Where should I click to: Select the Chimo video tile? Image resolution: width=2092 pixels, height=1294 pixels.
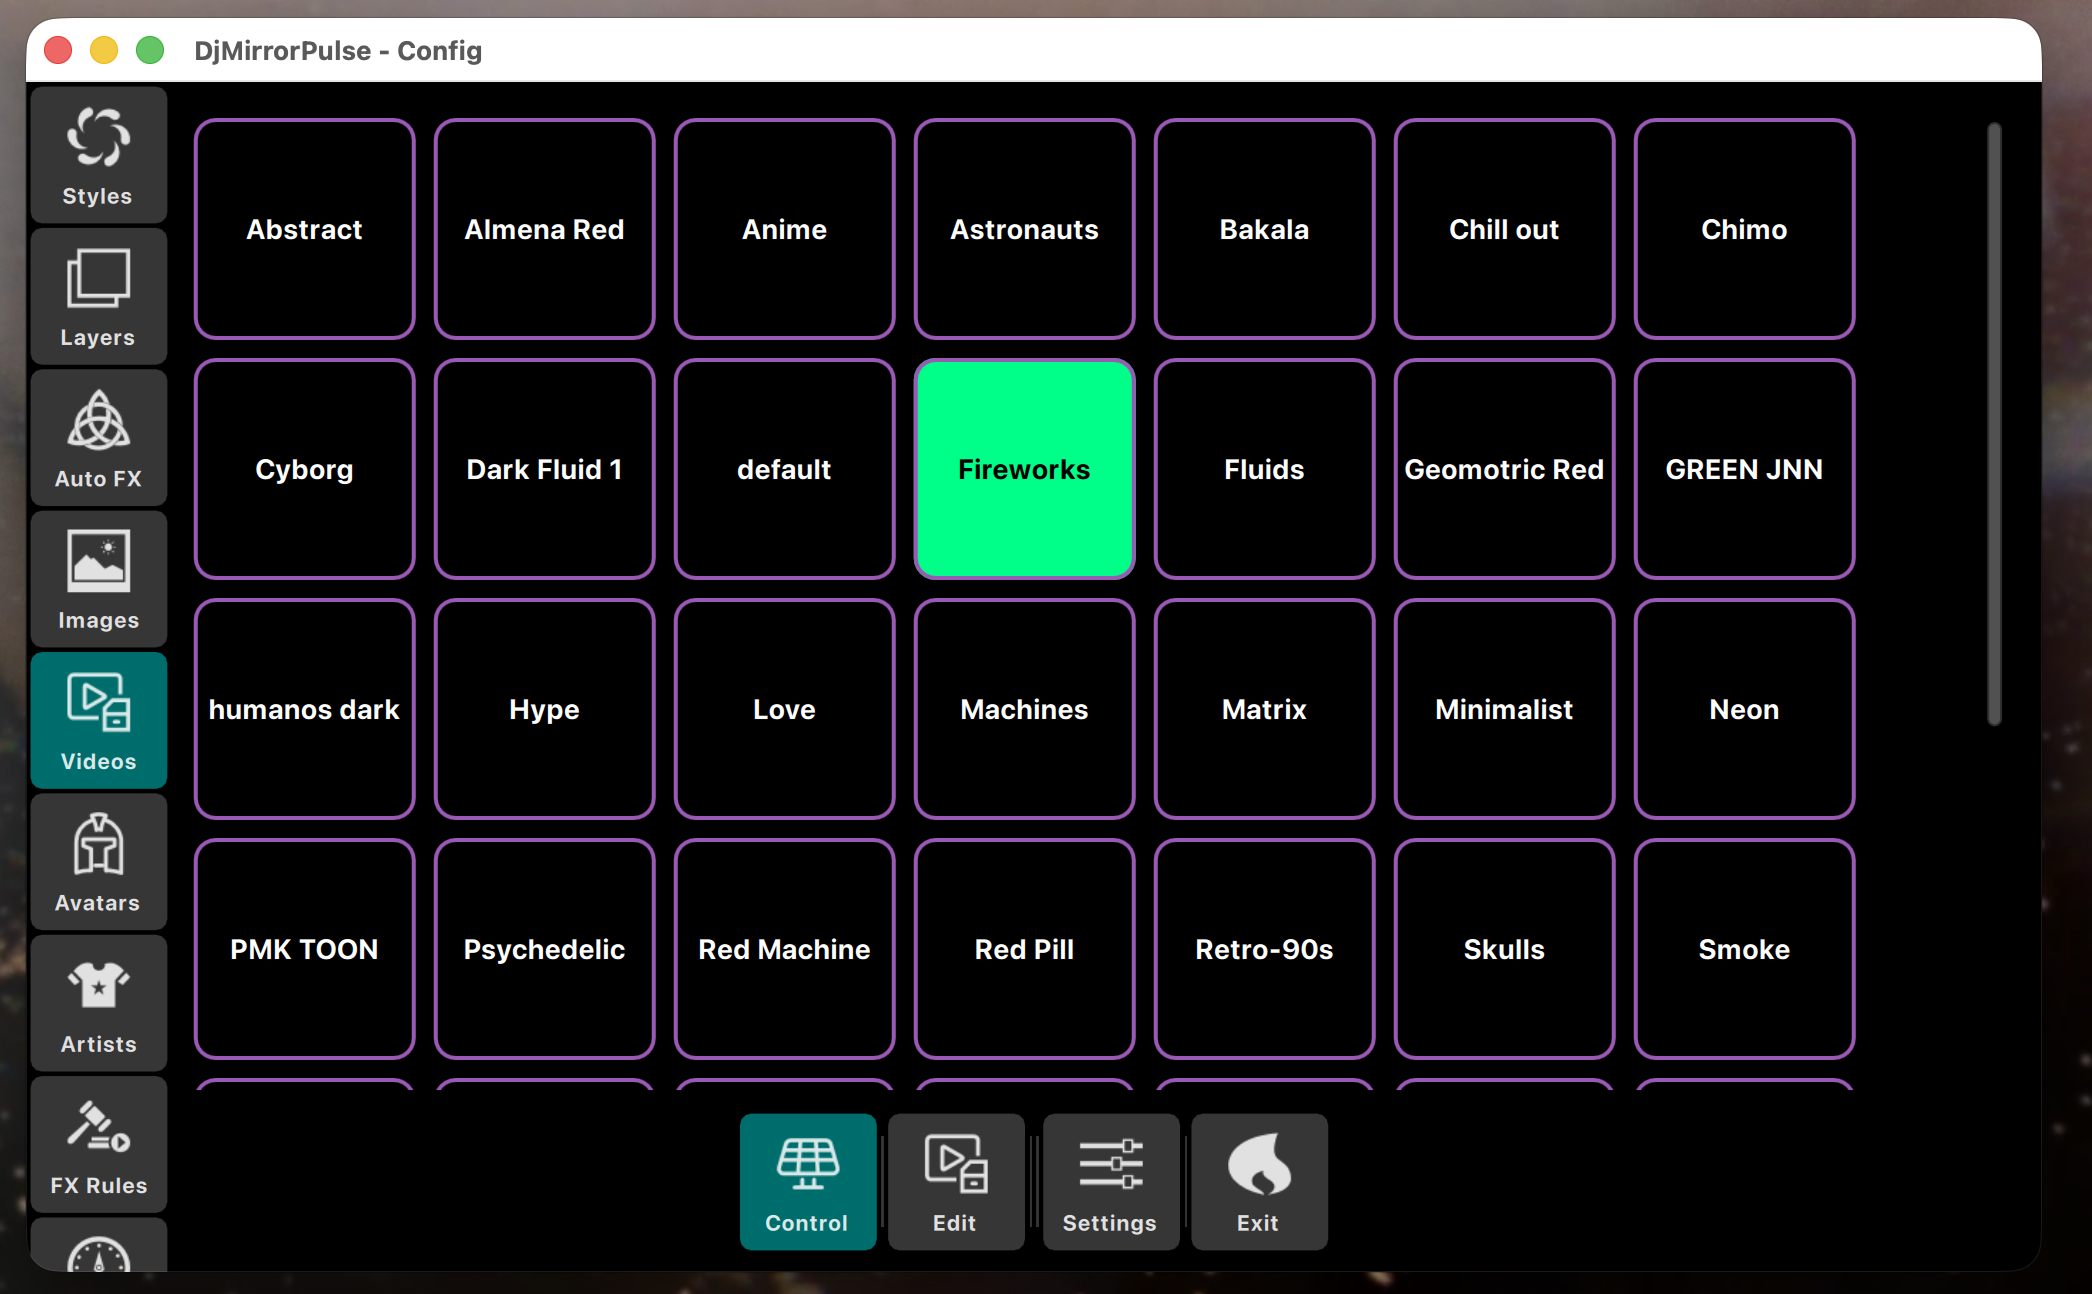click(1745, 229)
